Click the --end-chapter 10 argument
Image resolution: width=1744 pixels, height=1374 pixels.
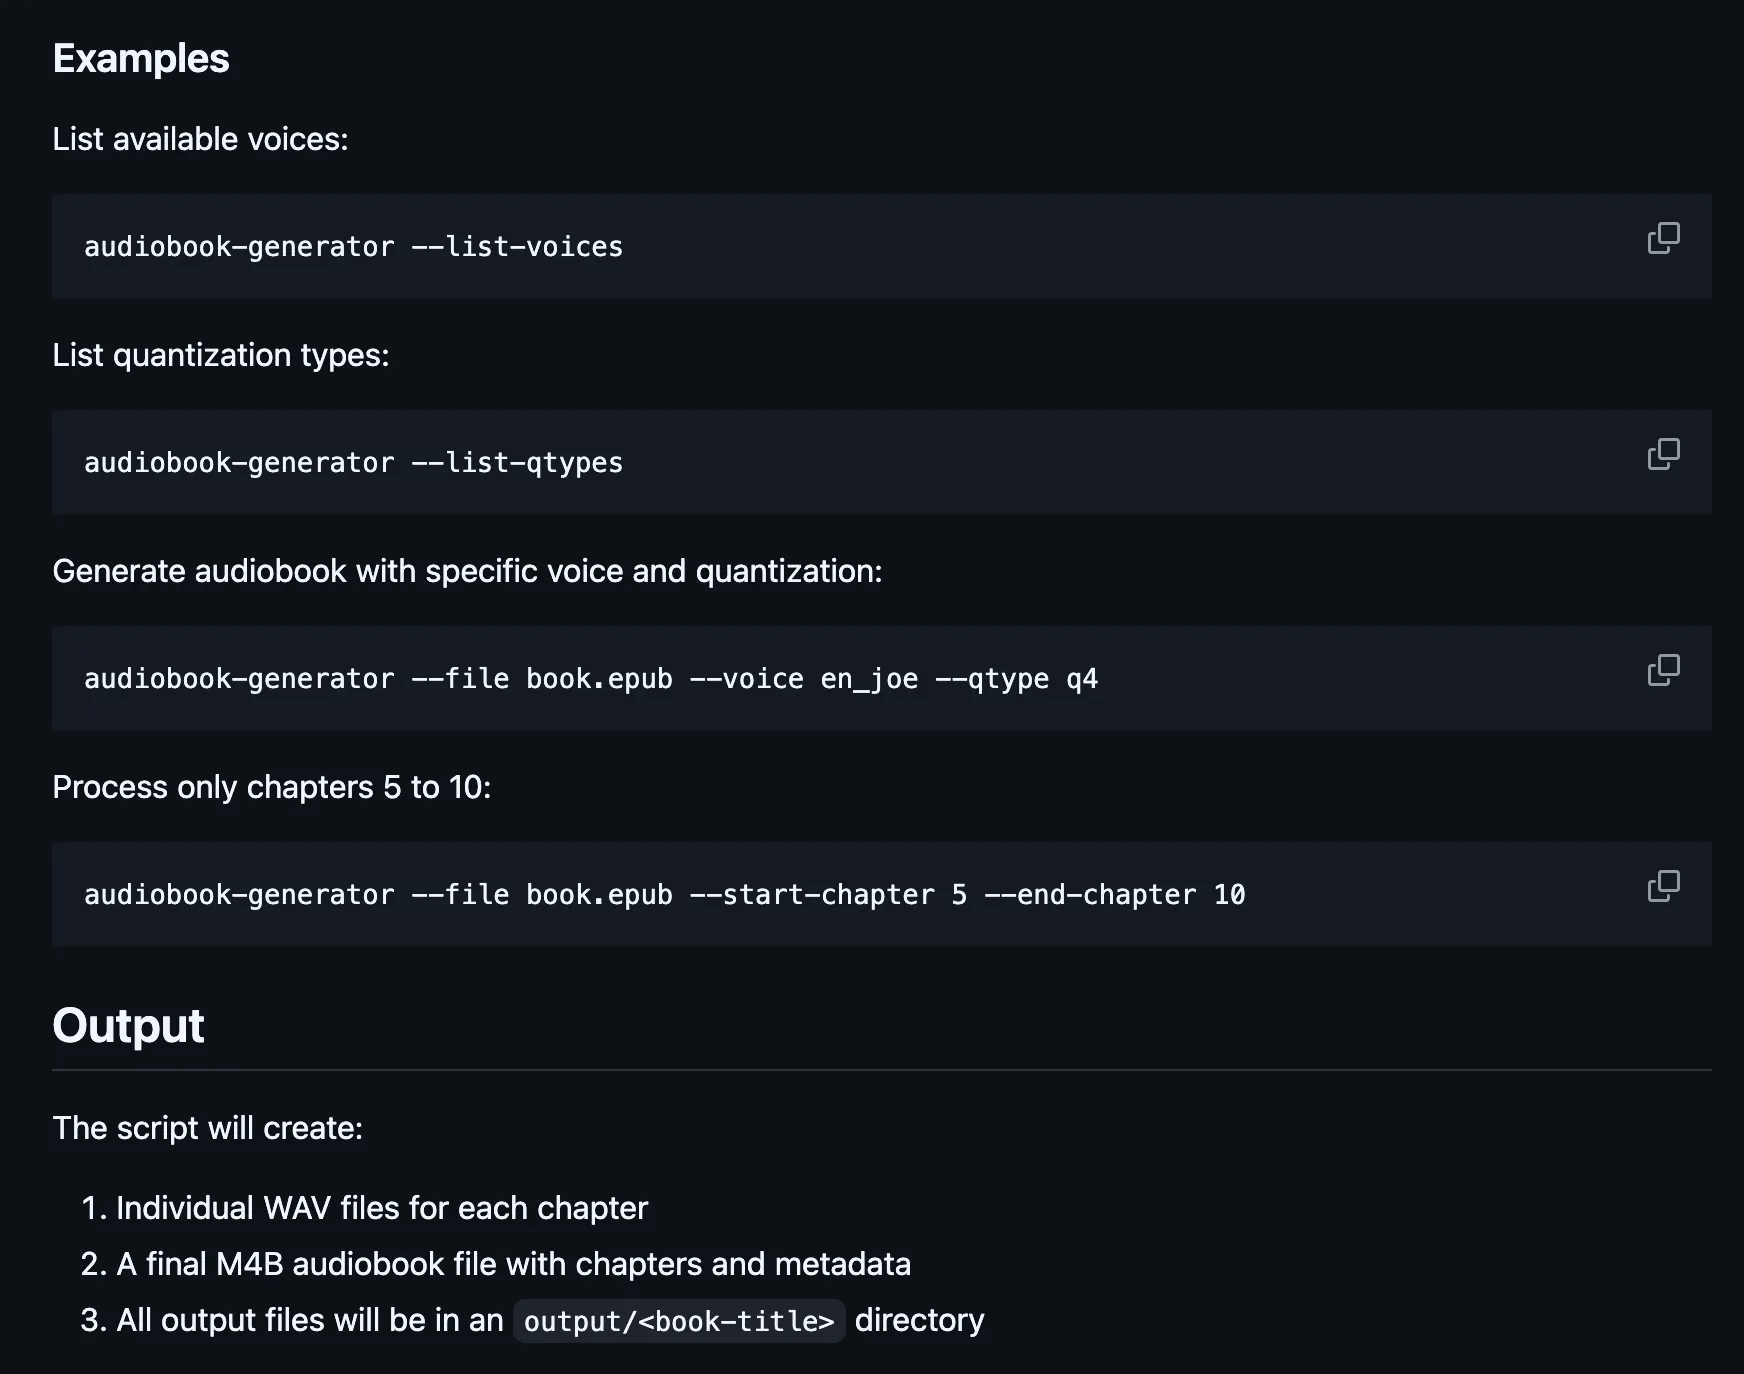point(1117,894)
